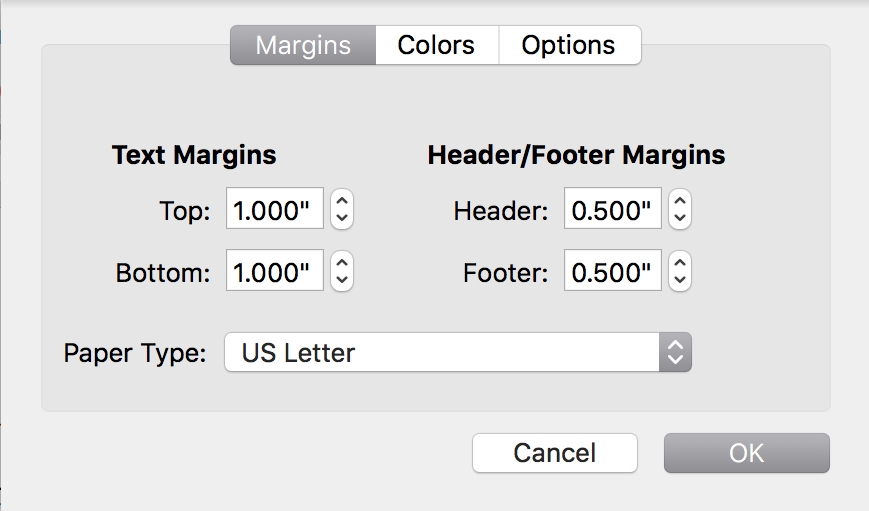
Task: Increase the Header margin with up arrow
Action: (x=680, y=200)
